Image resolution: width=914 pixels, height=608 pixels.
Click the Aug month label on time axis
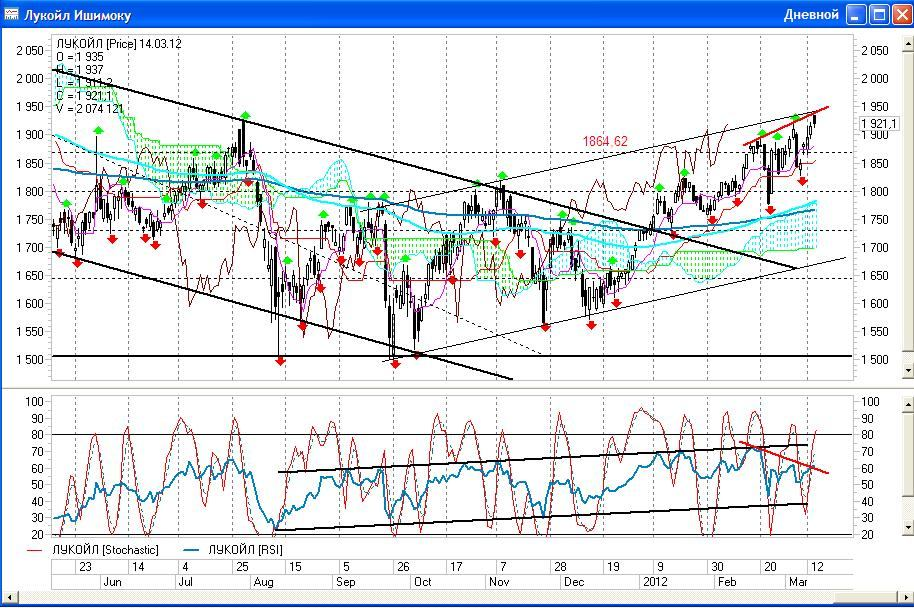tap(263, 582)
